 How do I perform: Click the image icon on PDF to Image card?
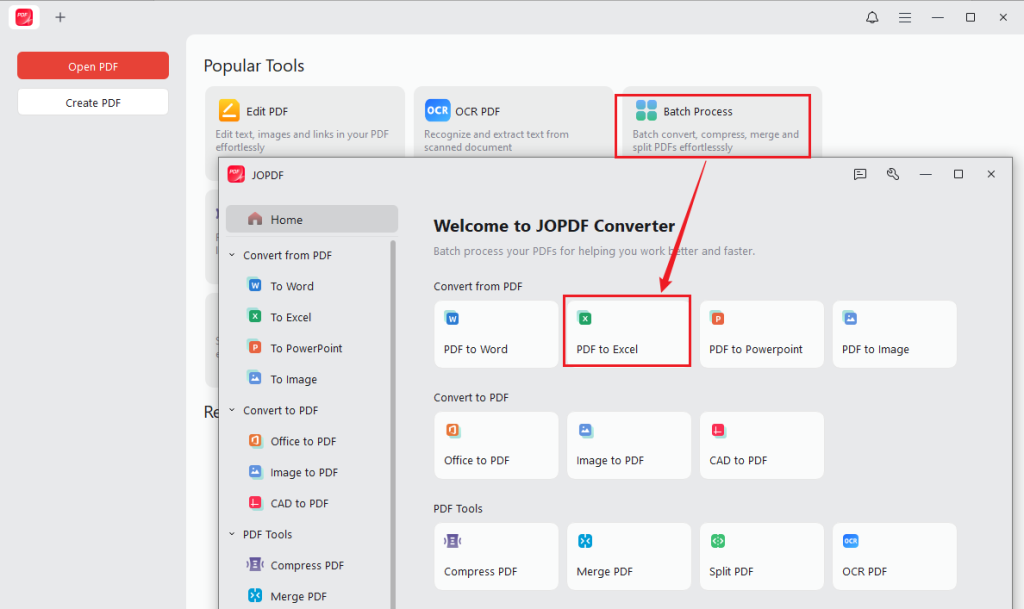(x=850, y=319)
